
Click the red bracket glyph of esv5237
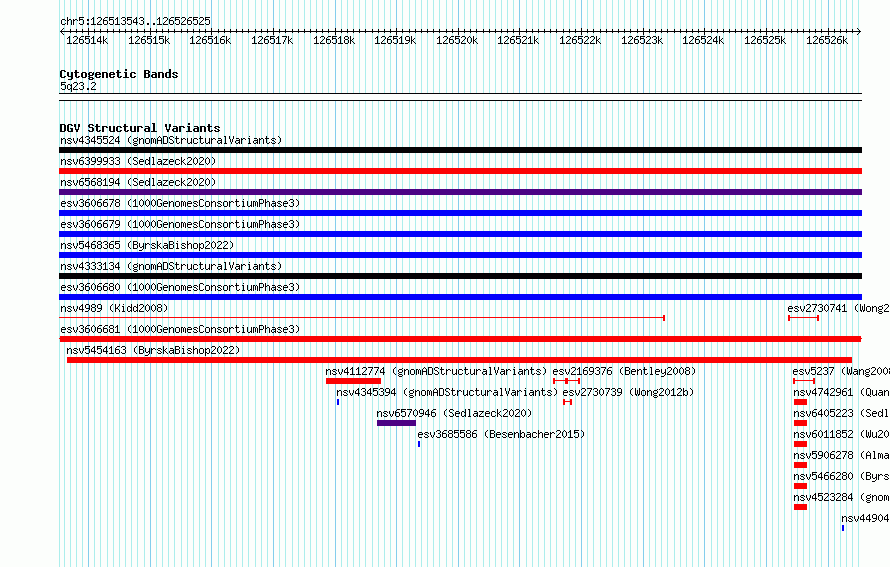(x=804, y=381)
